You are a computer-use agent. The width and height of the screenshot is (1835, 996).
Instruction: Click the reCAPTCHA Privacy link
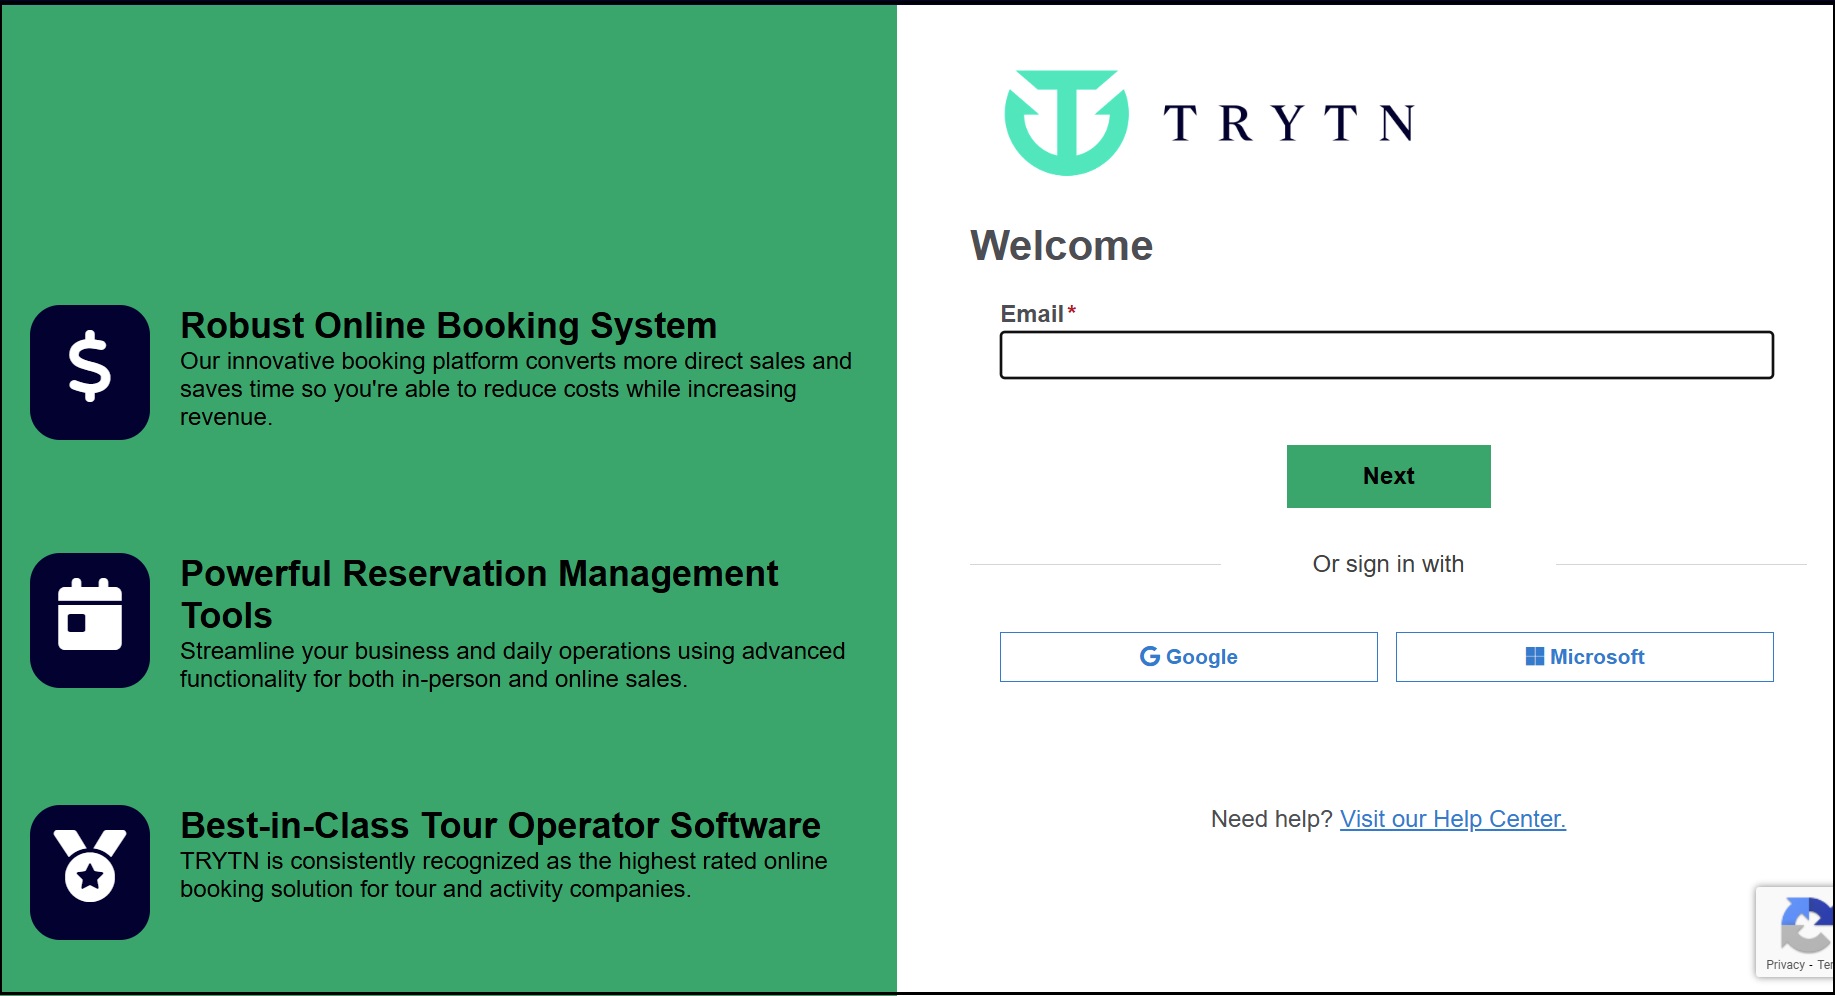pyautogui.click(x=1785, y=965)
